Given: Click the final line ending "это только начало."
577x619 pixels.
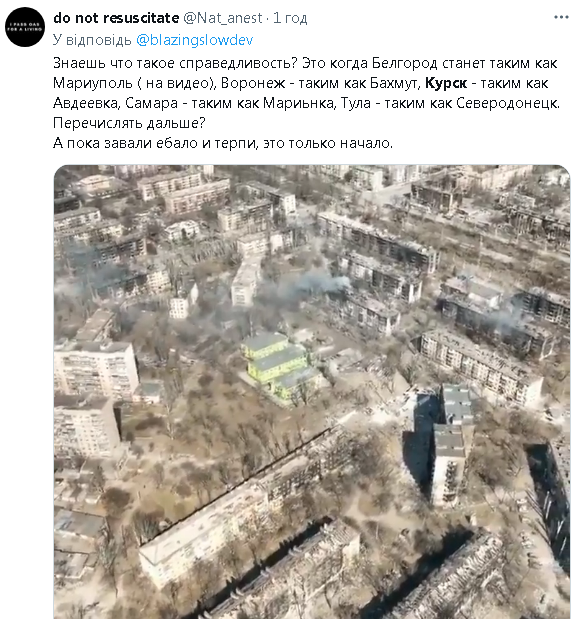Looking at the screenshot, I should point(223,143).
